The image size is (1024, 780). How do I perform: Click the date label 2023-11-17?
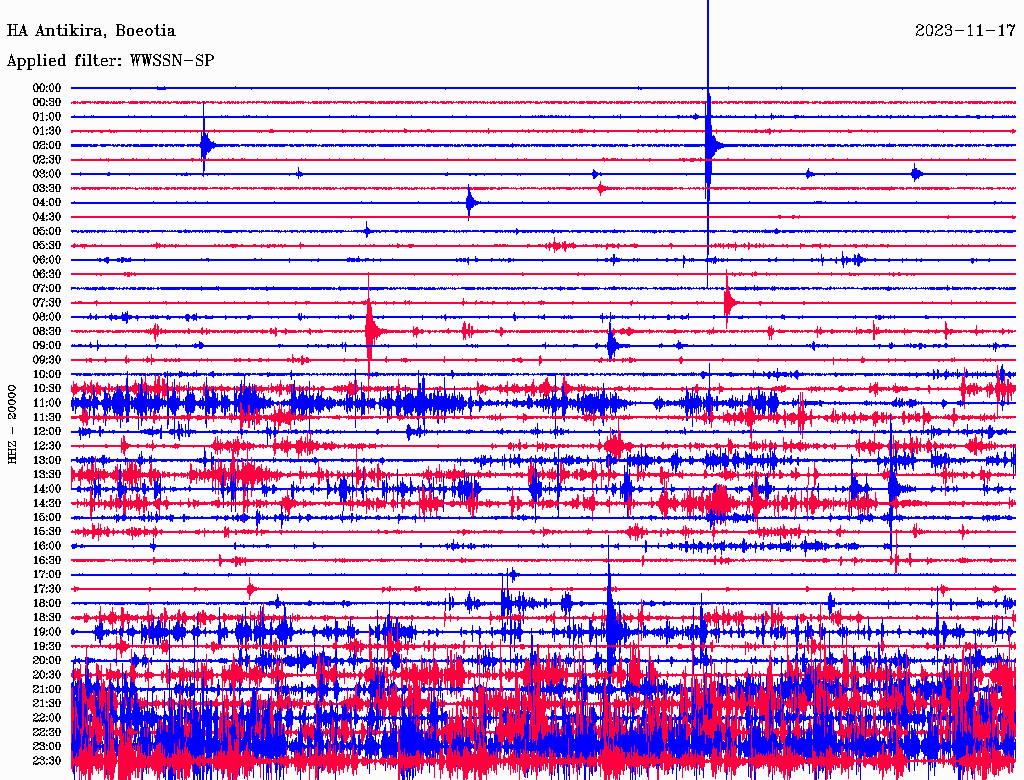pos(965,31)
